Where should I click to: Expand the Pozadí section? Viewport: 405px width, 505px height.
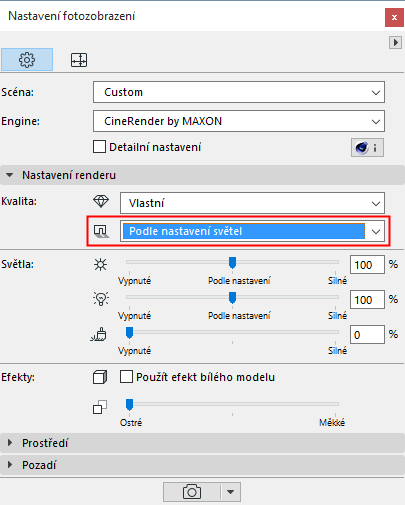pyautogui.click(x=202, y=465)
